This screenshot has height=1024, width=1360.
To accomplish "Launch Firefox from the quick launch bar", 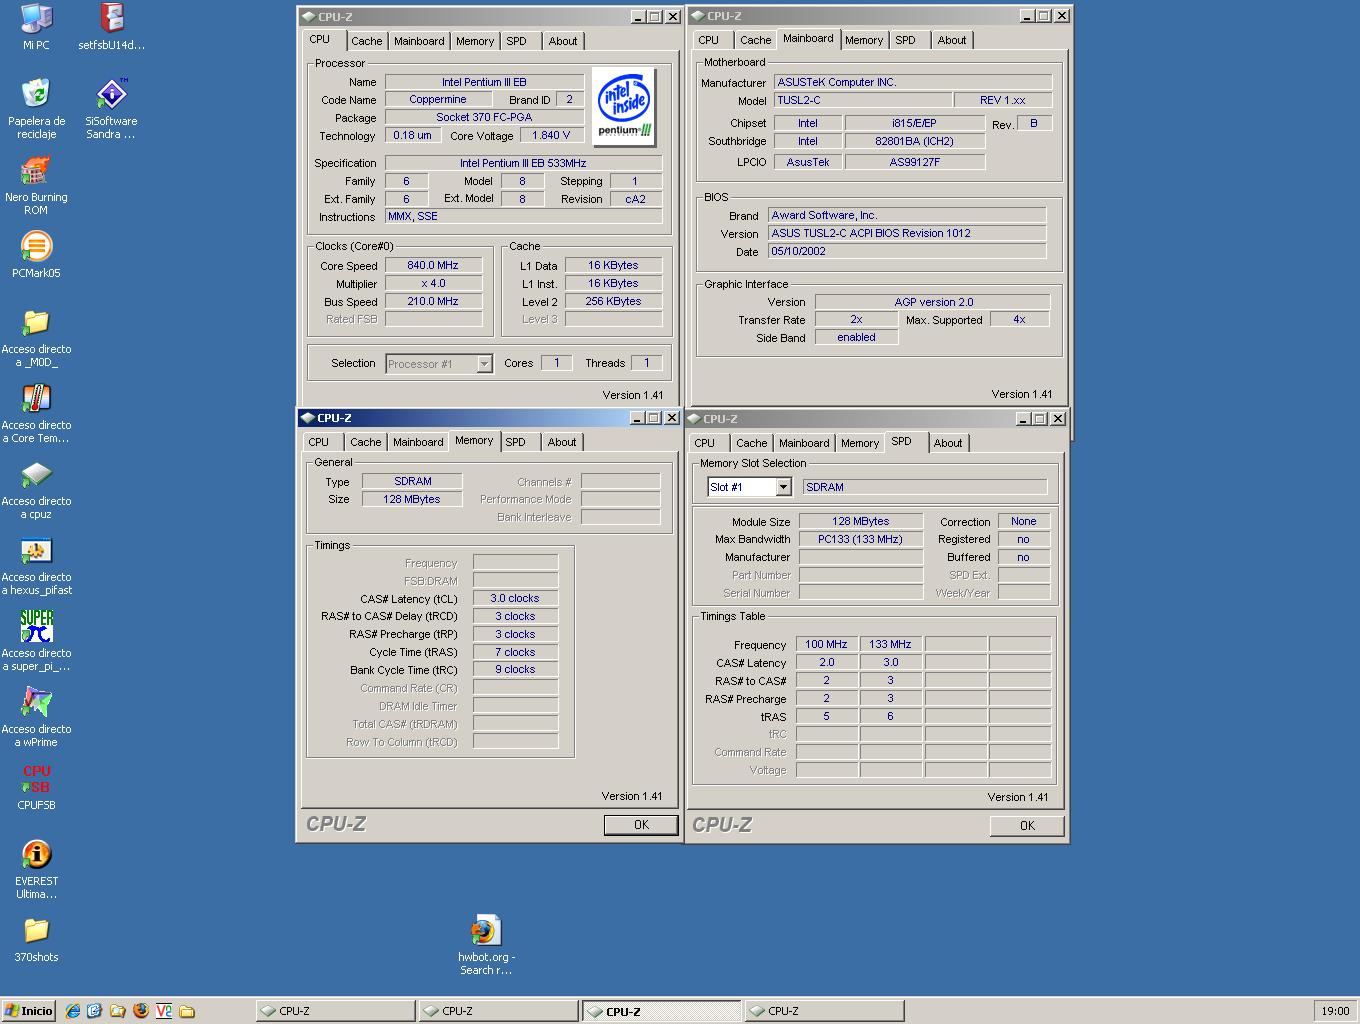I will 141,1011.
